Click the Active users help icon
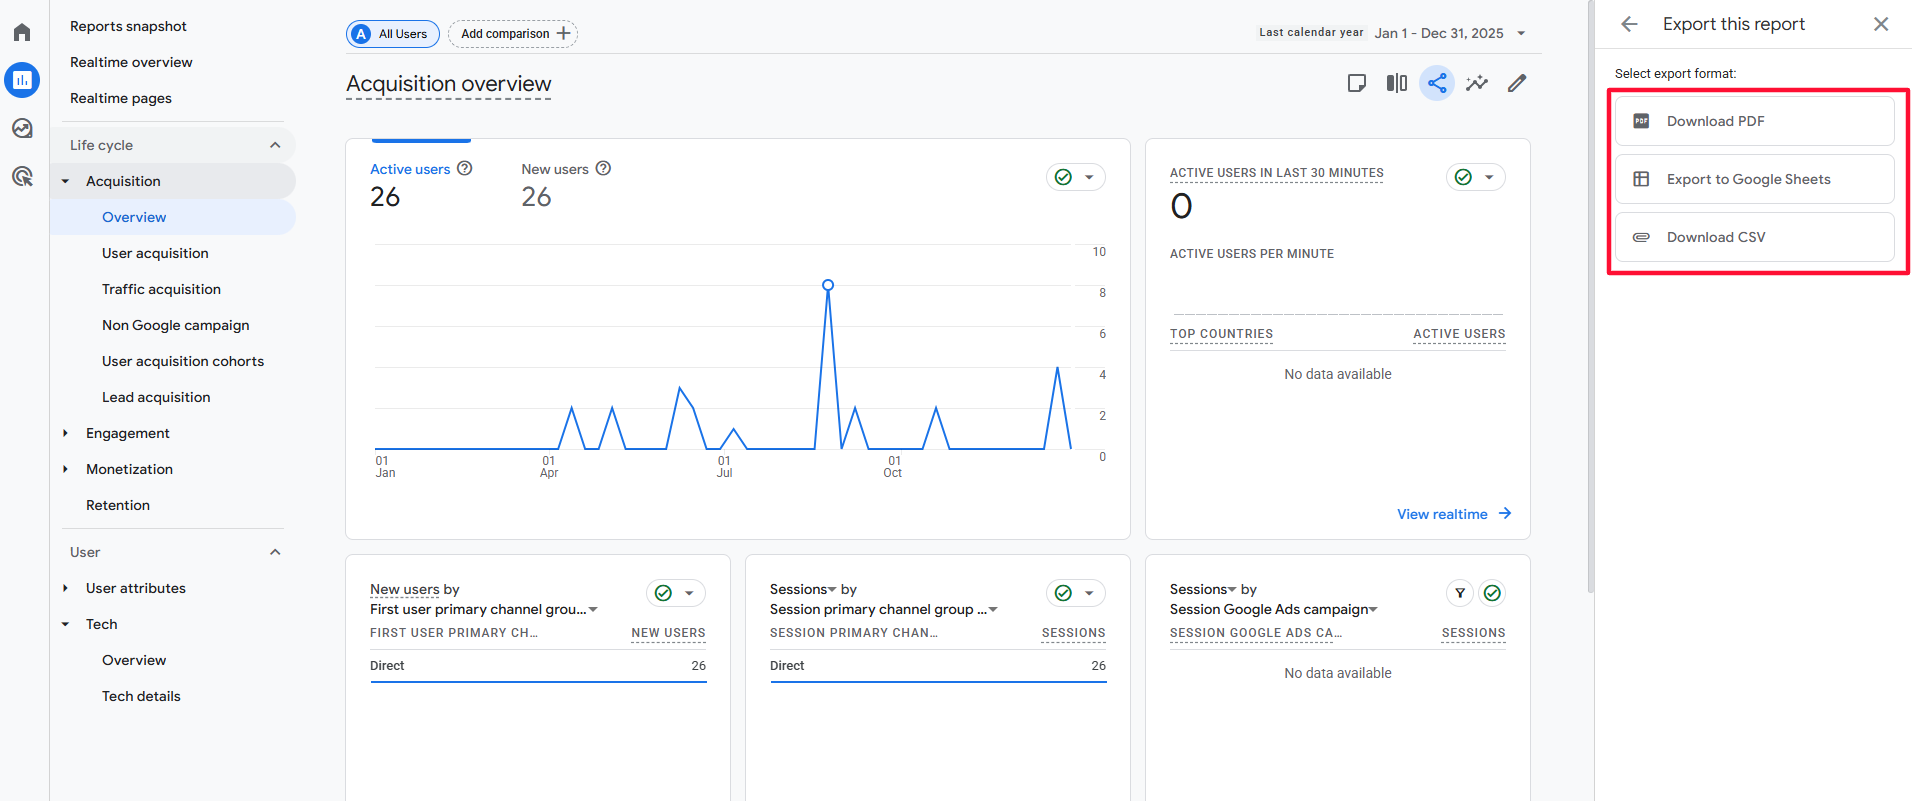Image resolution: width=1912 pixels, height=801 pixels. tap(465, 168)
